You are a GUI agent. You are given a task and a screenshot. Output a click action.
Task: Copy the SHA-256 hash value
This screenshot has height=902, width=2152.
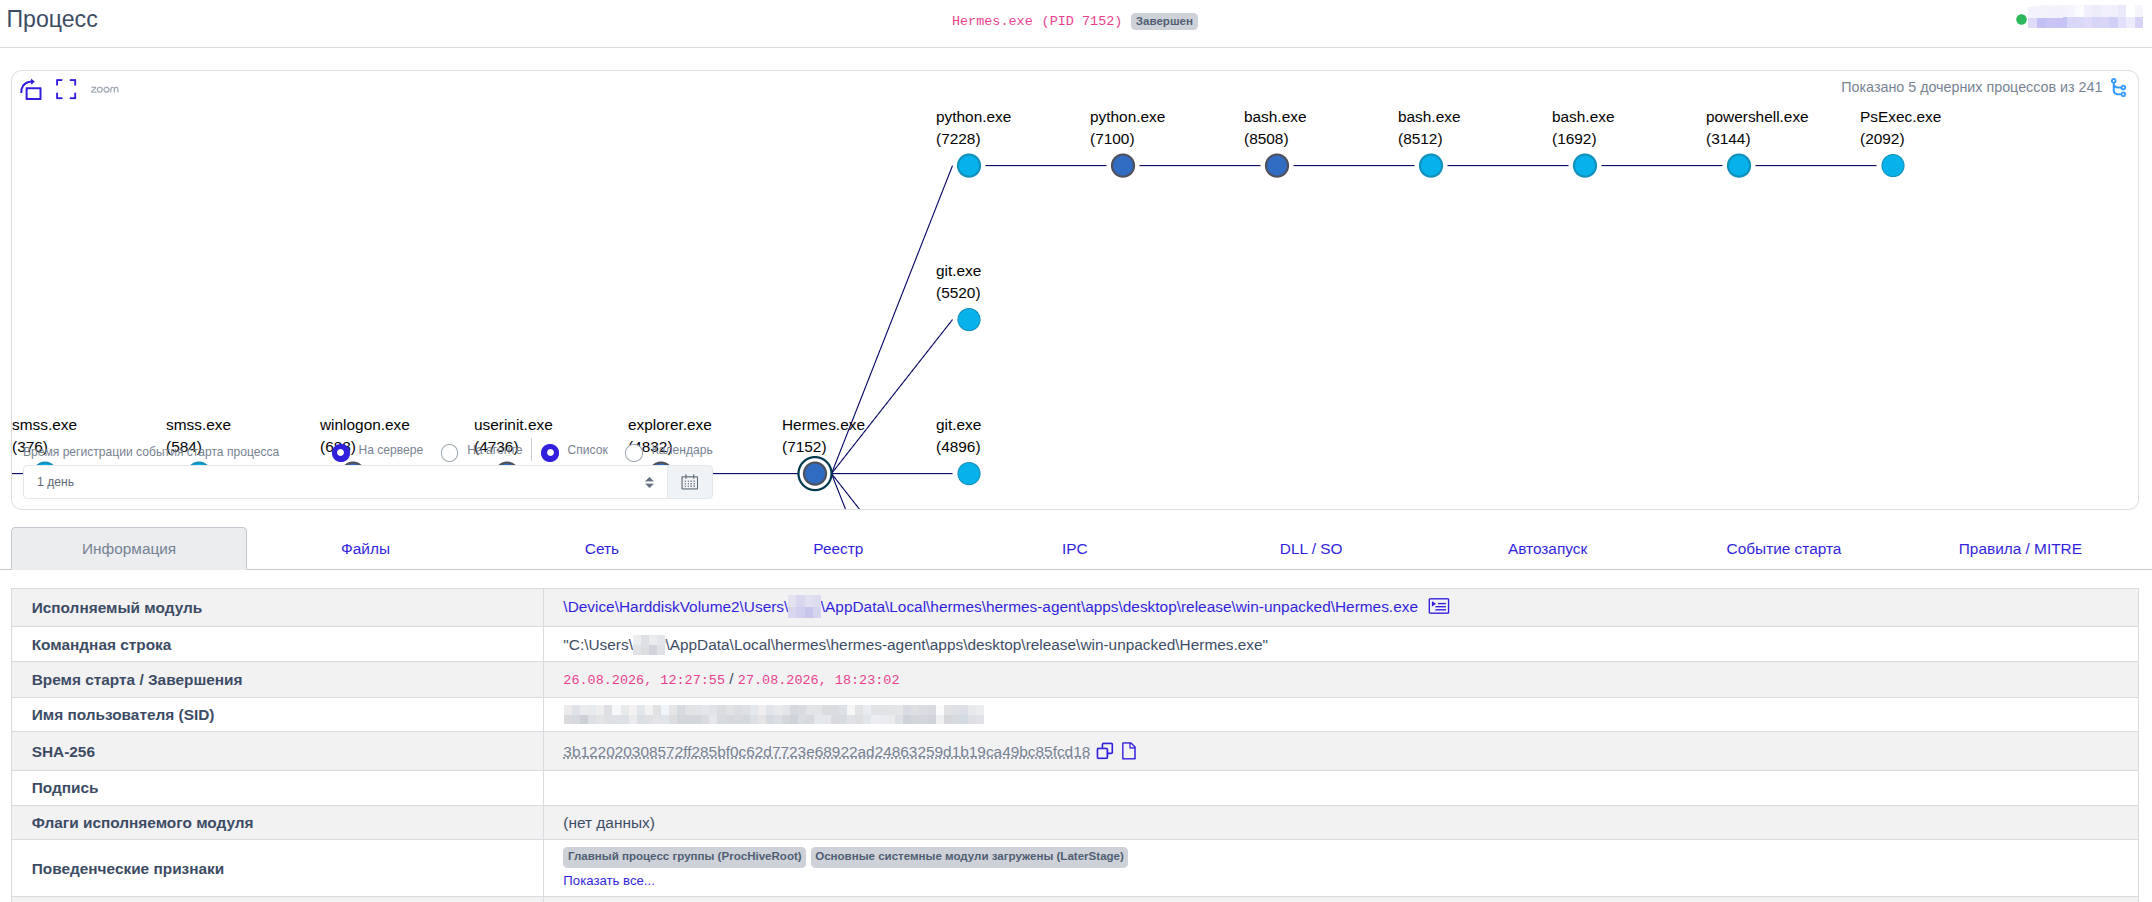point(1105,751)
